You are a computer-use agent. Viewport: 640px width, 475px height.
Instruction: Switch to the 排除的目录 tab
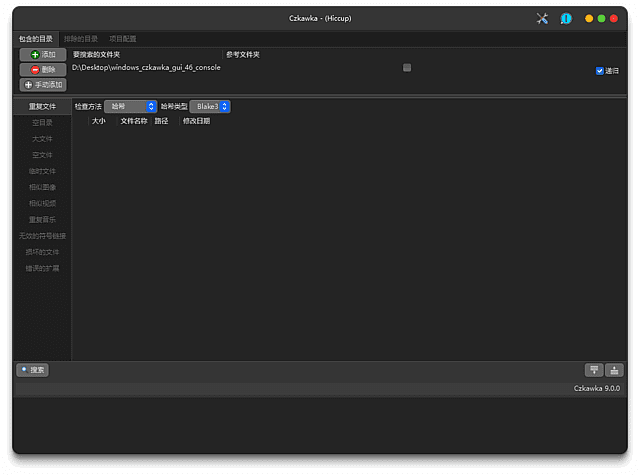tap(80, 39)
